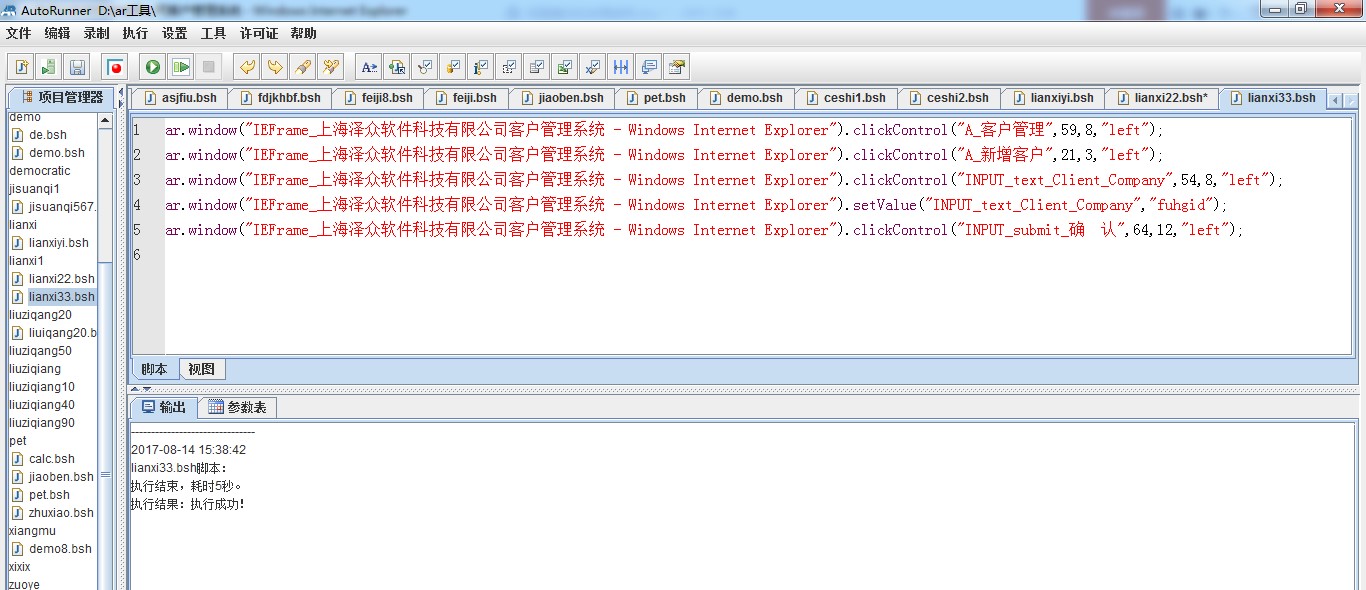
Task: Click the grey Stop execution icon
Action: point(208,67)
